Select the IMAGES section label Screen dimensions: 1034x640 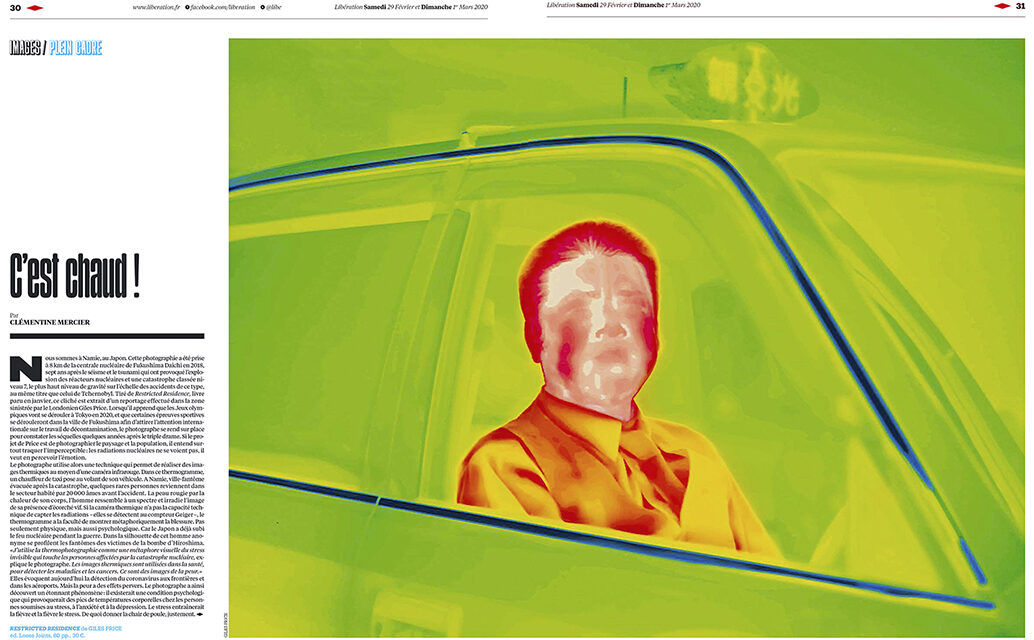point(25,48)
